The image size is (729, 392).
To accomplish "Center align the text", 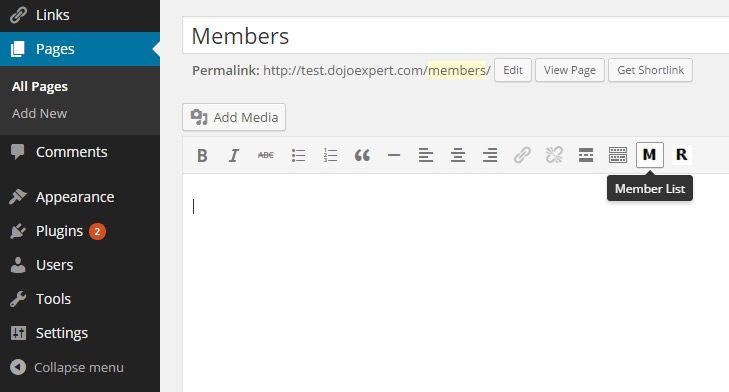I will (x=458, y=155).
